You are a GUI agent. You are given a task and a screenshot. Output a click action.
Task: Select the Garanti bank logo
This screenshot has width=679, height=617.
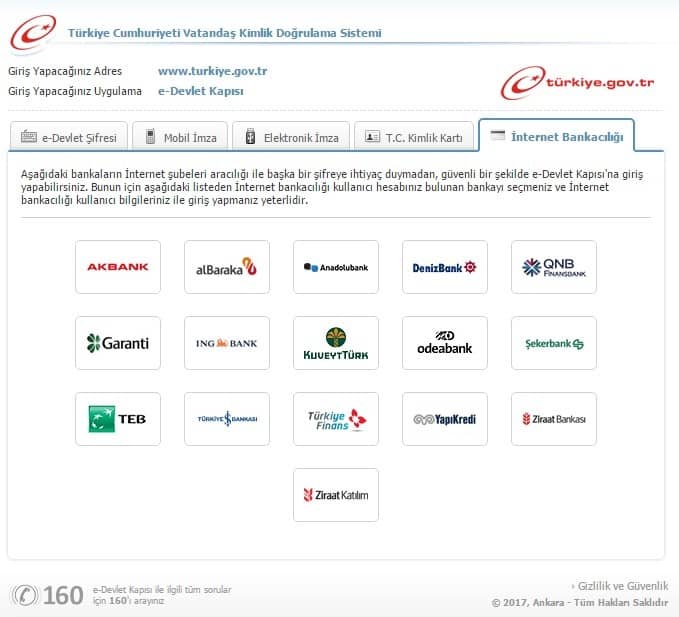coord(118,343)
